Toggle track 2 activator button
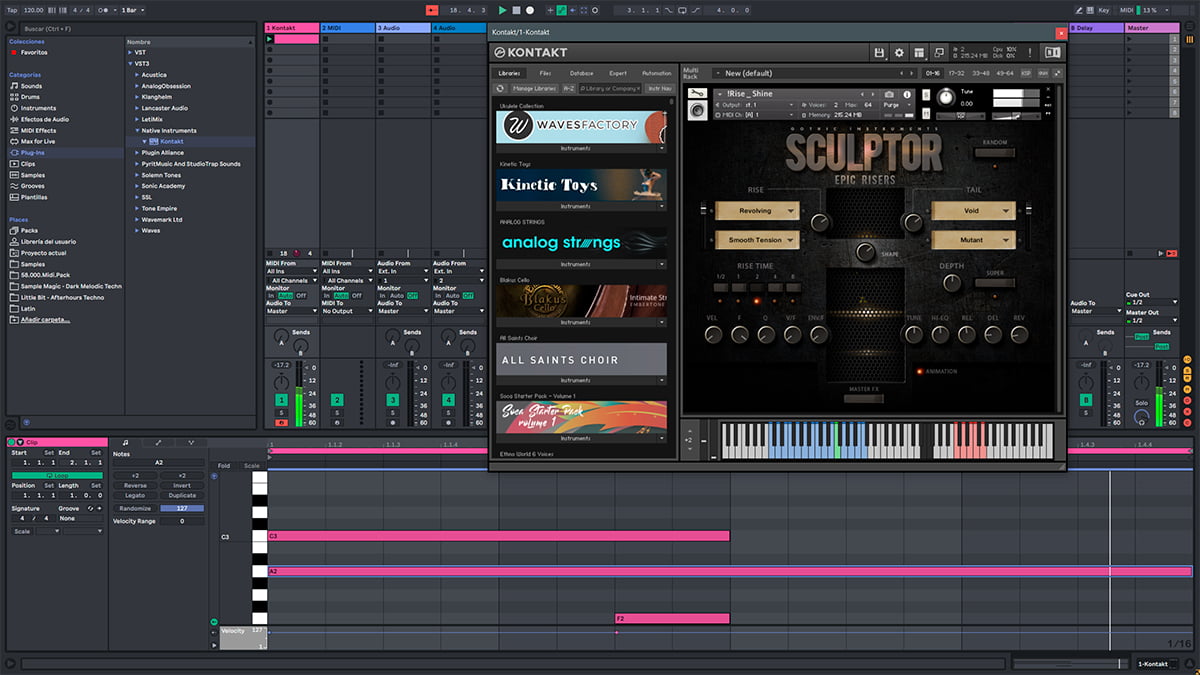The image size is (1200, 675). (x=337, y=400)
